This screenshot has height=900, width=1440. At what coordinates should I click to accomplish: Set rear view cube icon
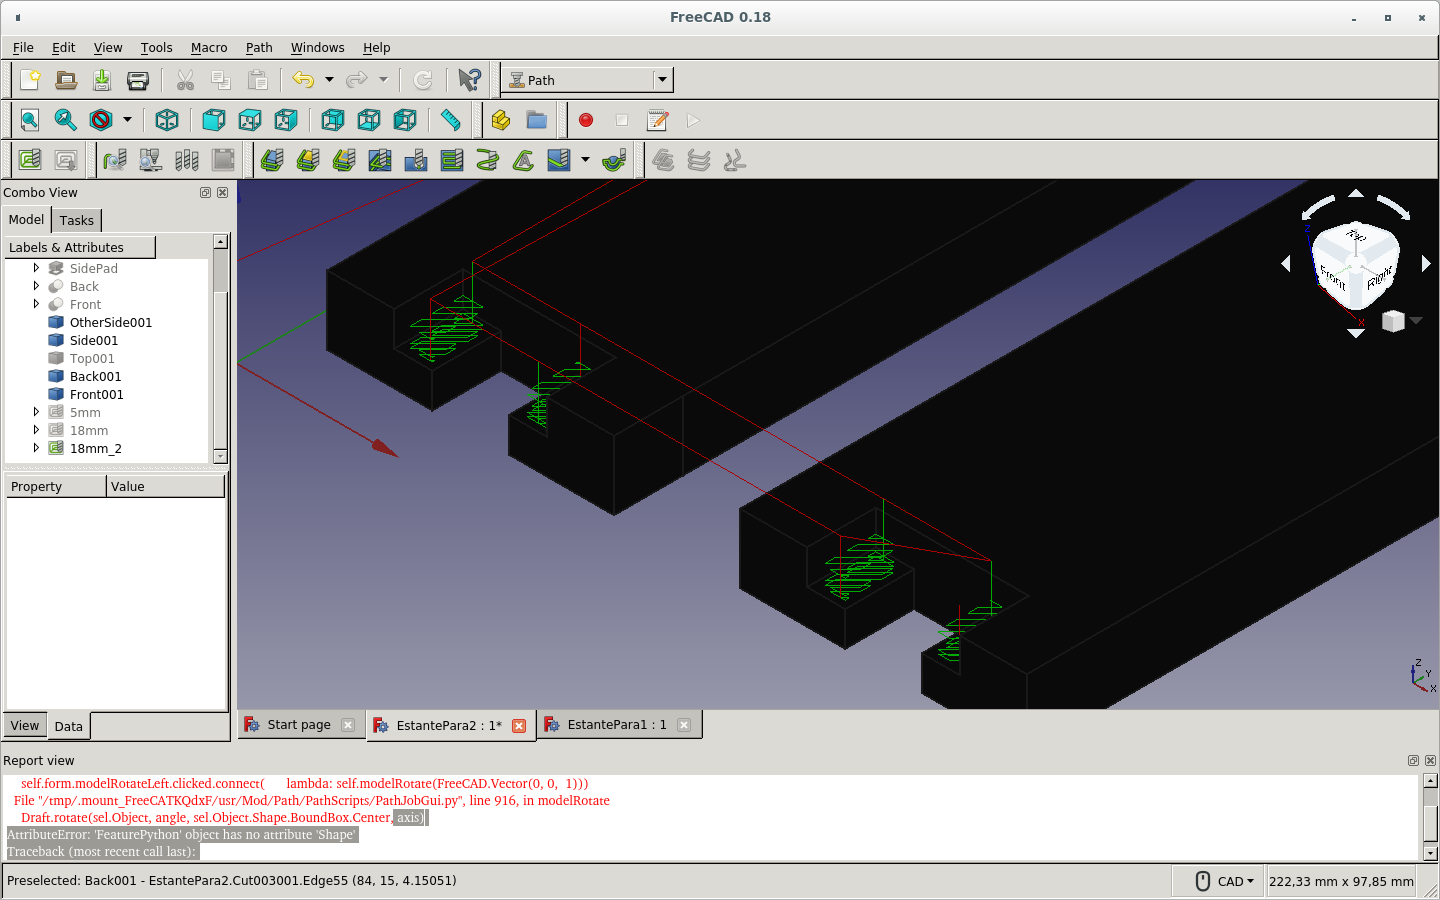(333, 120)
